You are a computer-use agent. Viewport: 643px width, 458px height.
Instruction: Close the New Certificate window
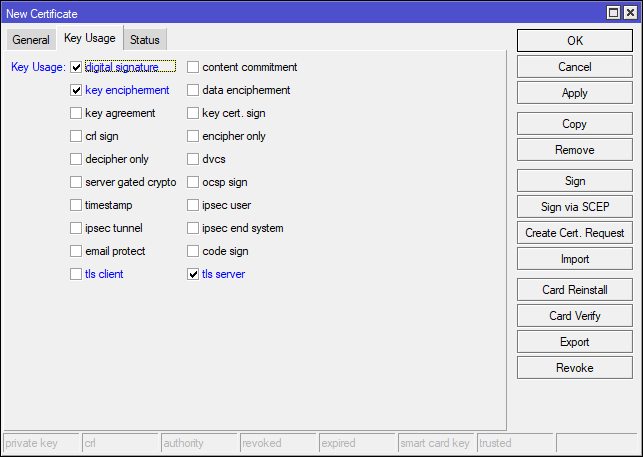point(630,13)
